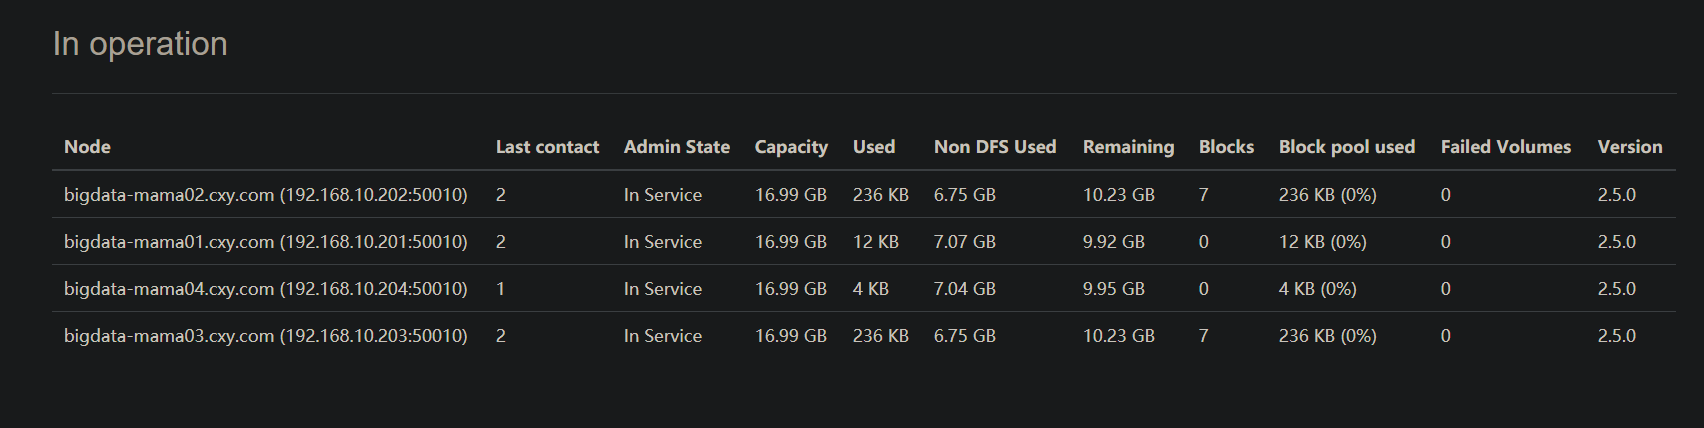Click the Version column header

tap(1630, 147)
